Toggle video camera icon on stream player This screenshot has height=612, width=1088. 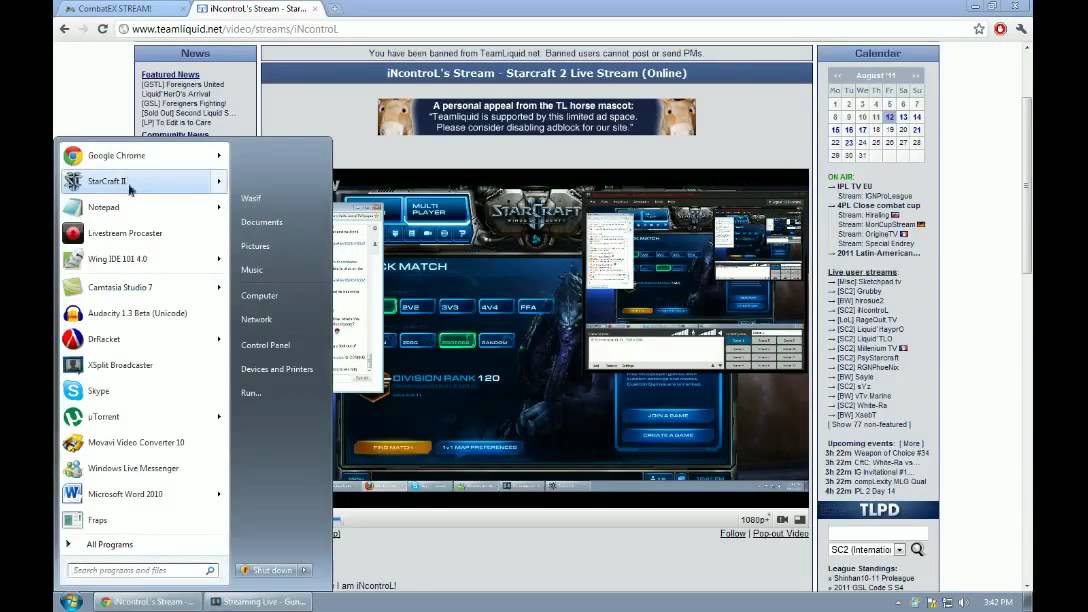pos(783,520)
